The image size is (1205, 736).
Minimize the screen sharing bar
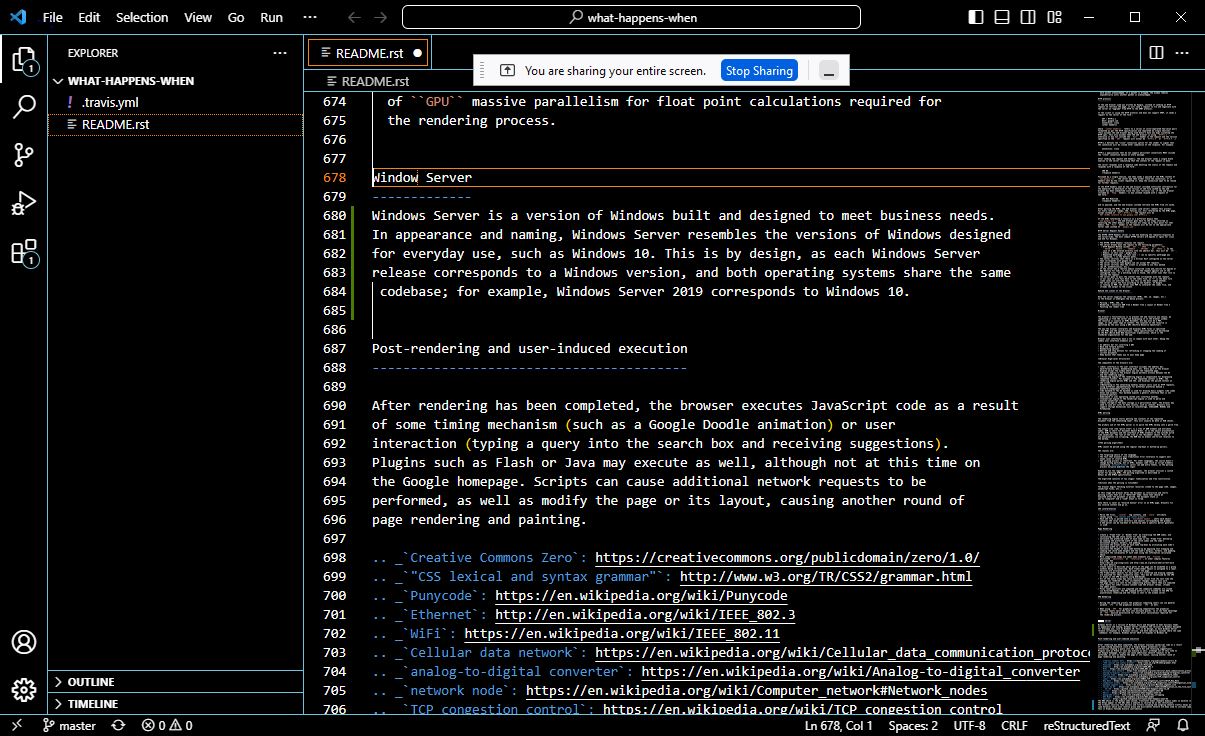point(828,70)
